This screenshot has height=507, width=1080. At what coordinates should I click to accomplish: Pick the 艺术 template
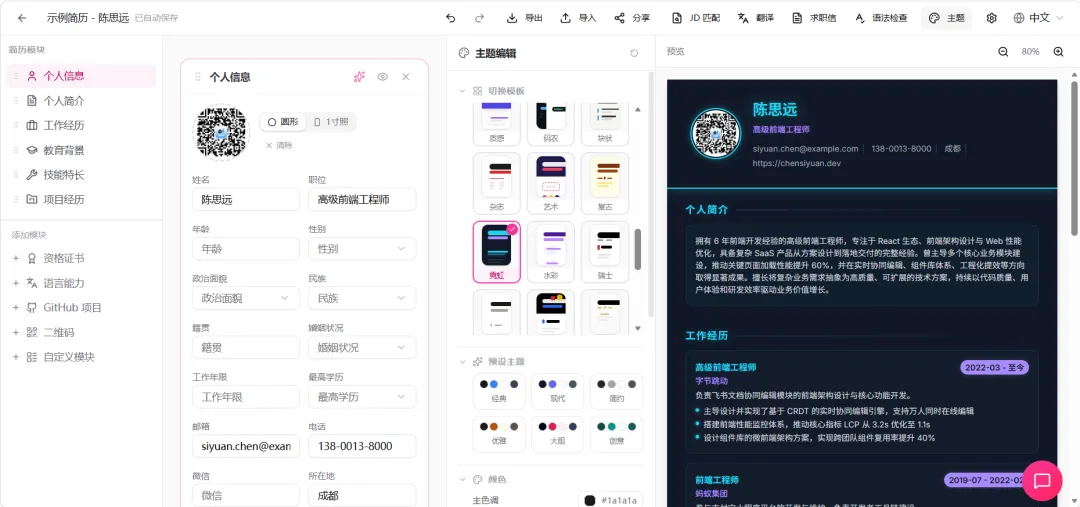tap(551, 183)
